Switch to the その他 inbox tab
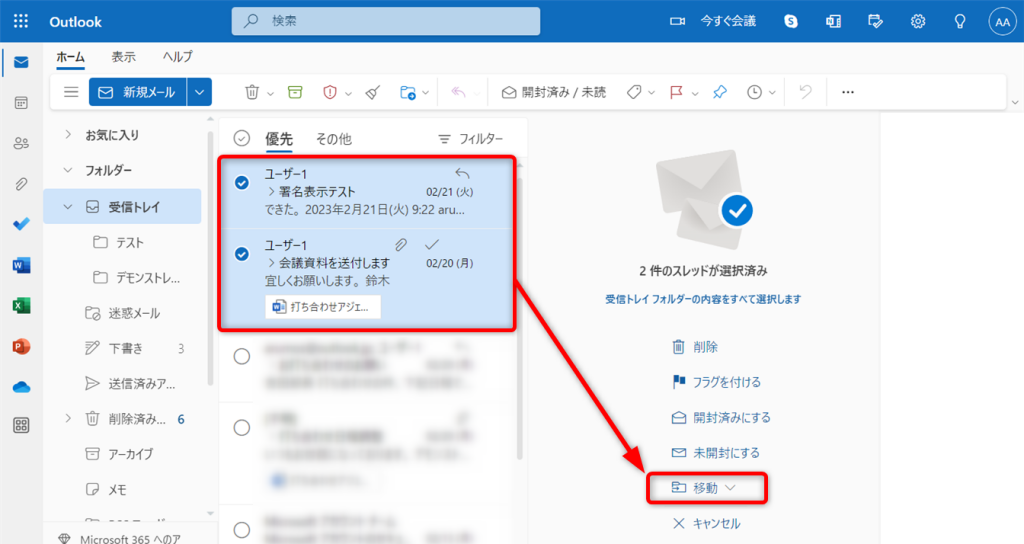 [x=334, y=138]
